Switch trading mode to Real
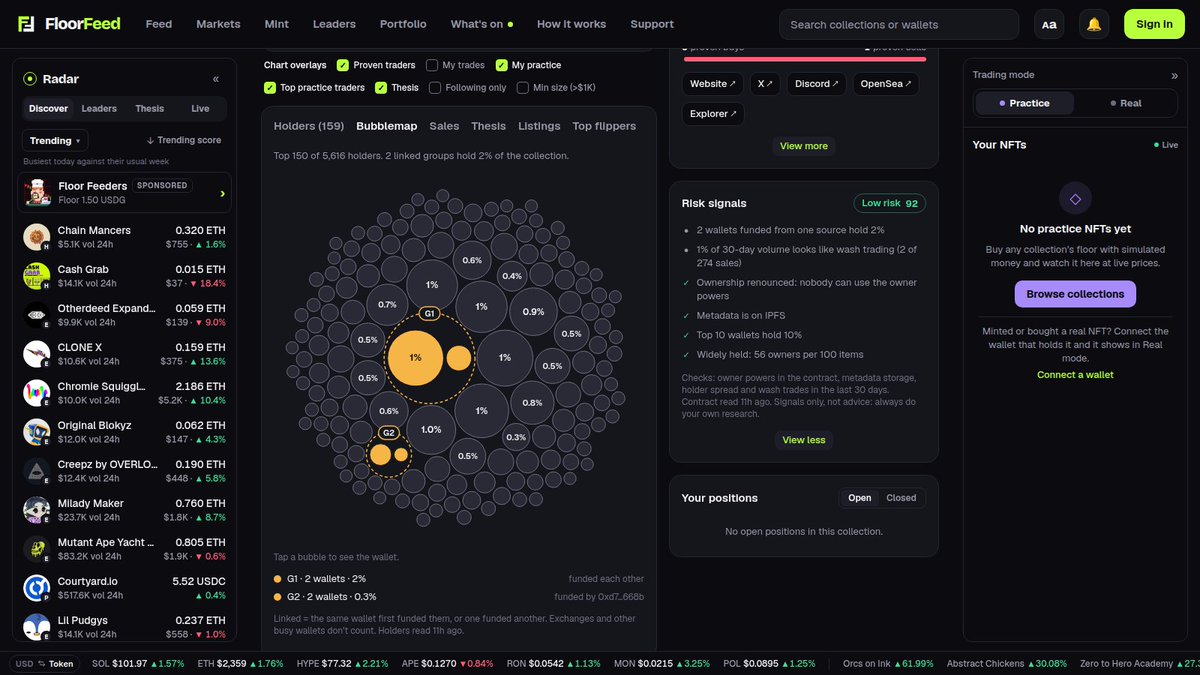1200x675 pixels. click(x=1125, y=103)
